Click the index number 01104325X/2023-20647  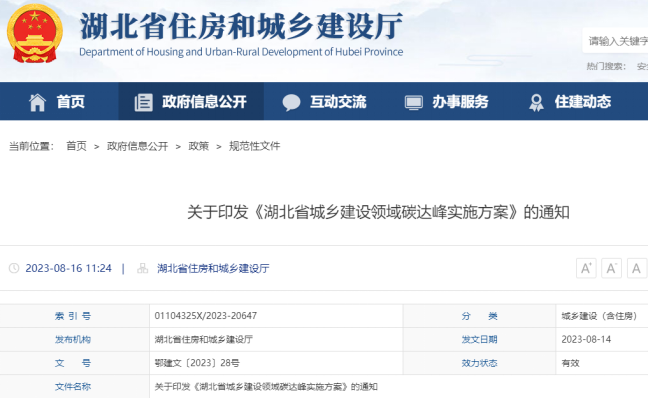click(x=206, y=316)
